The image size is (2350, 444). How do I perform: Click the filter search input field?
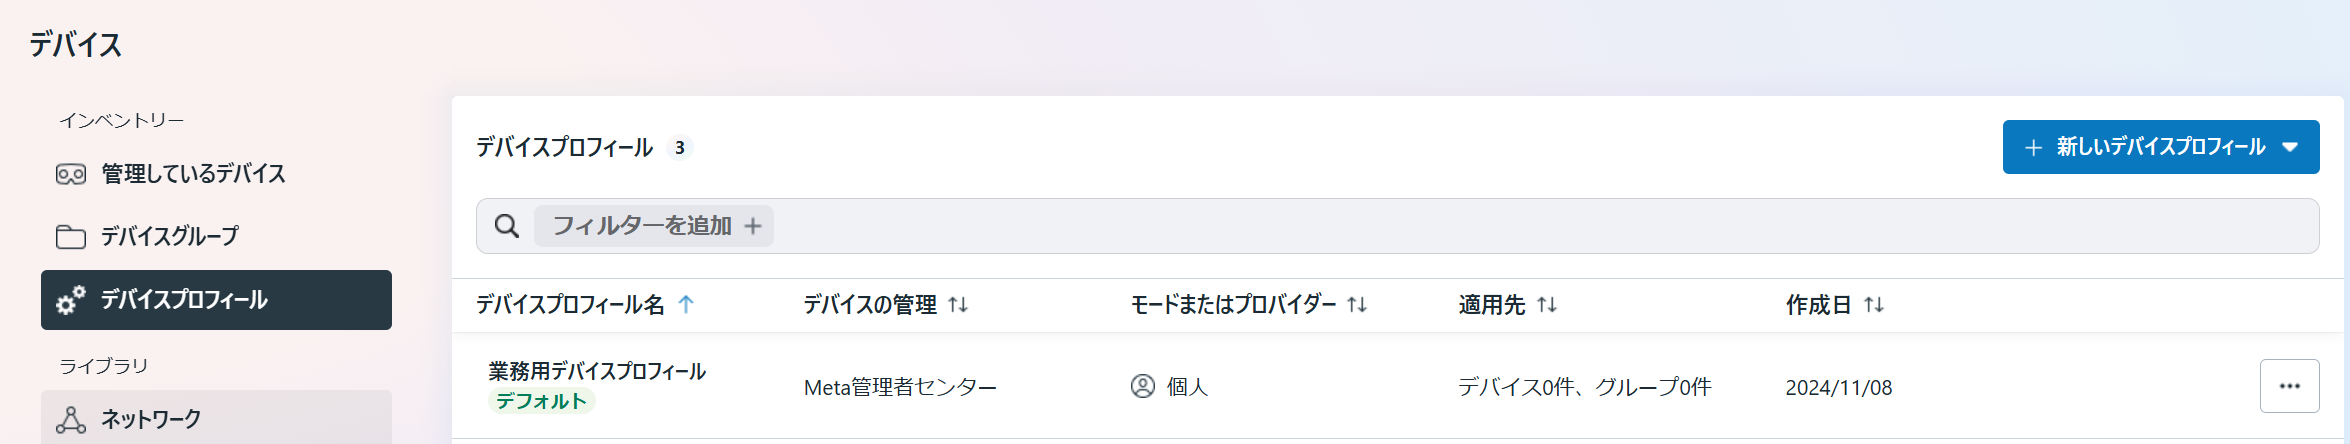(1500, 226)
